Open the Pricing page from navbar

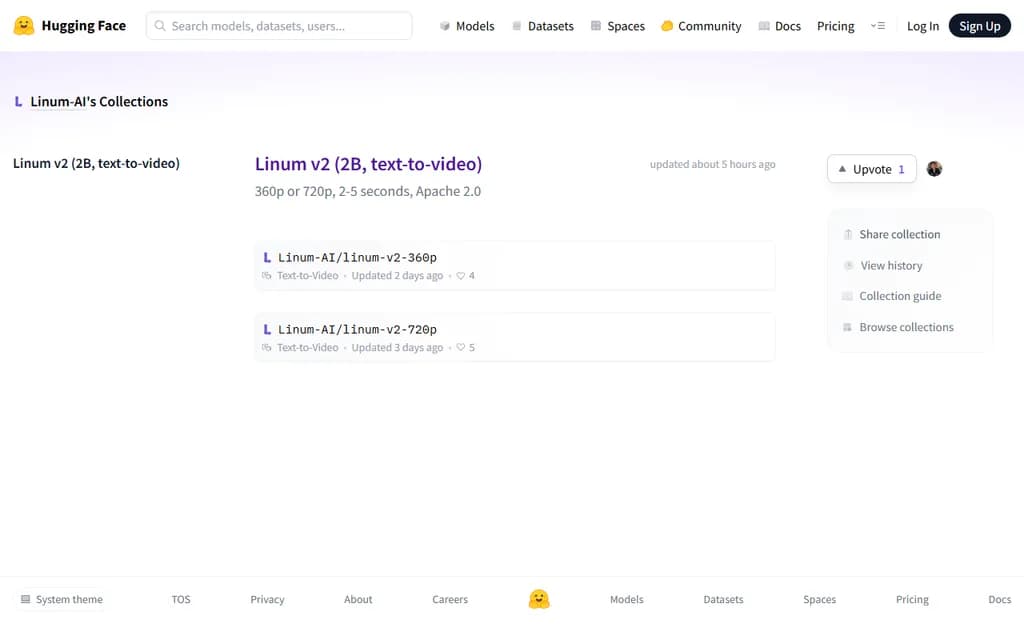click(x=835, y=25)
